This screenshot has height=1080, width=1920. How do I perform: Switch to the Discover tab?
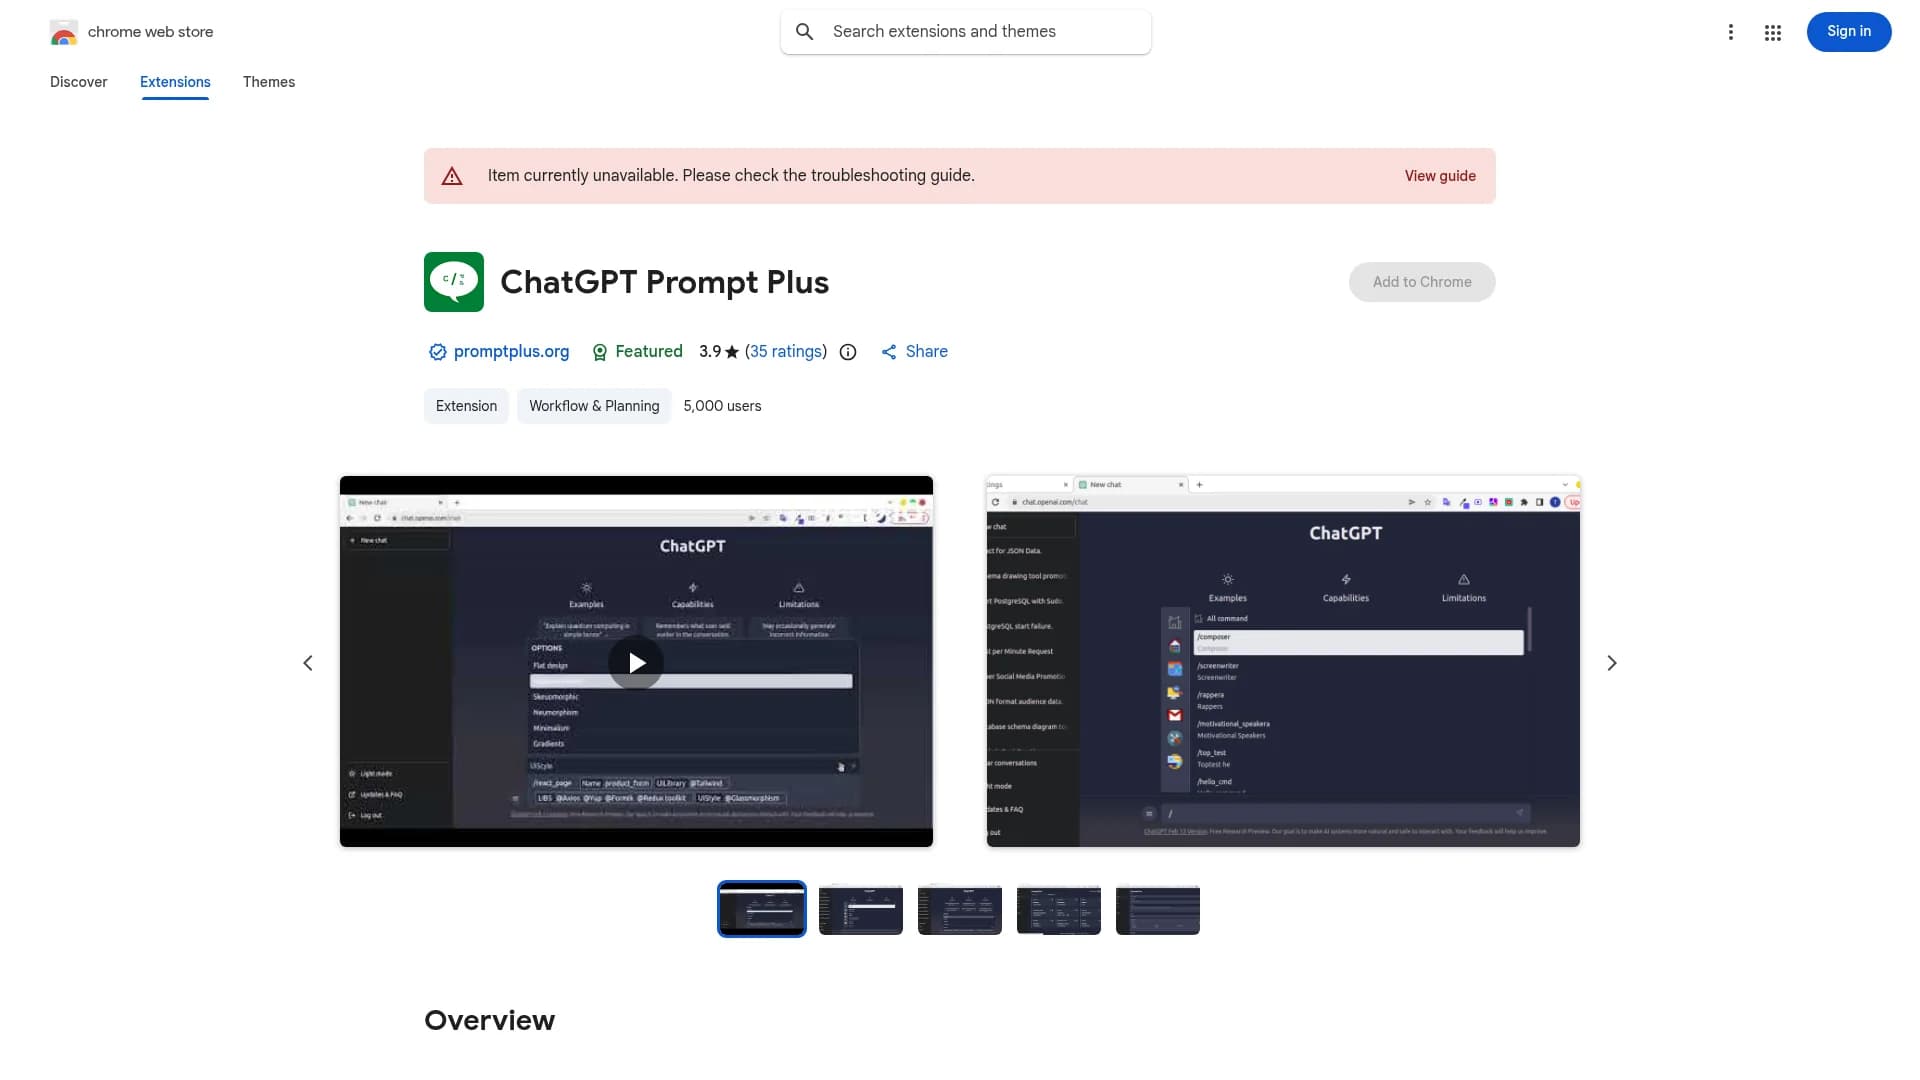coord(78,82)
